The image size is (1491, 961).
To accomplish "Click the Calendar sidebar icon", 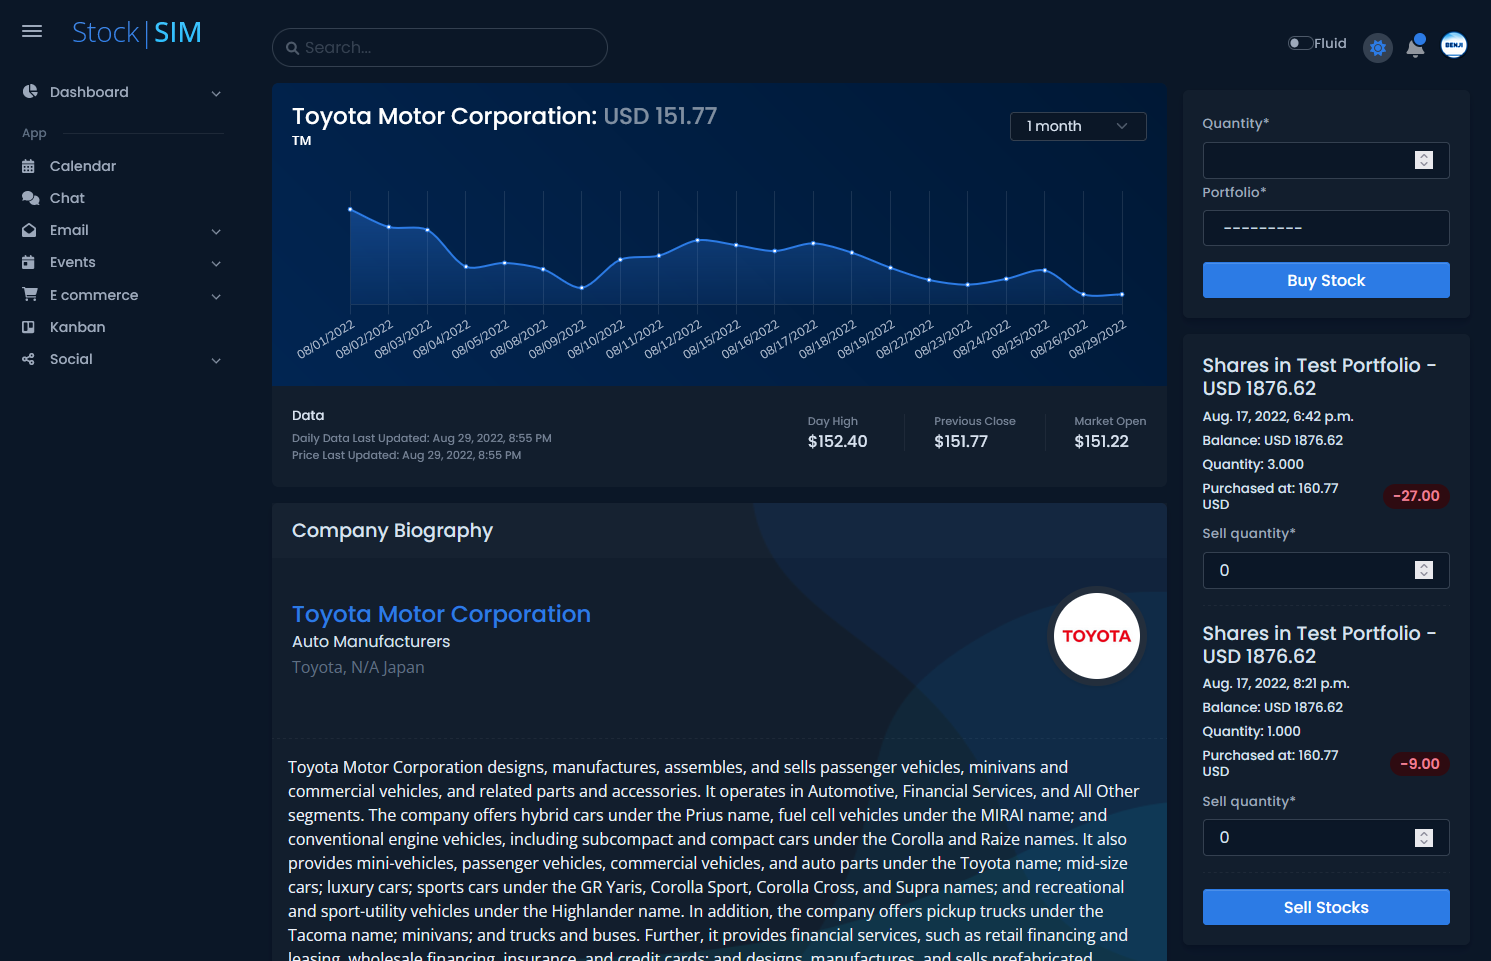I will (x=28, y=166).
